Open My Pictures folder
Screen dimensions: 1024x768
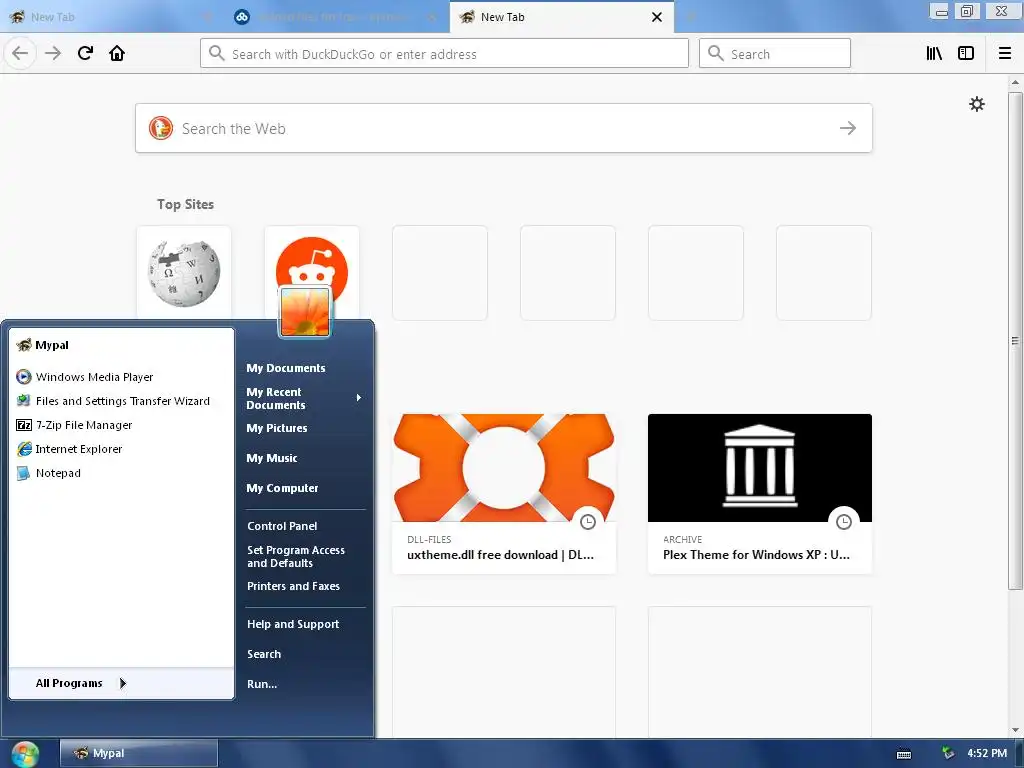[x=277, y=428]
